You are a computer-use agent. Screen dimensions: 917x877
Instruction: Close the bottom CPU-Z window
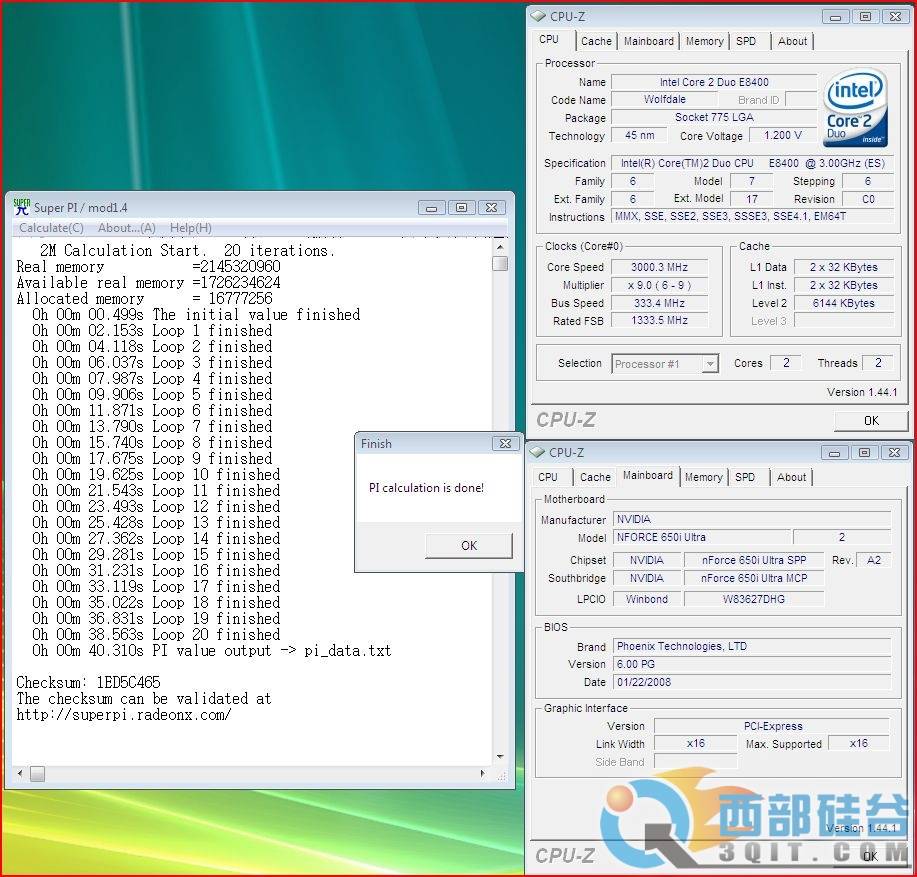pyautogui.click(x=894, y=453)
